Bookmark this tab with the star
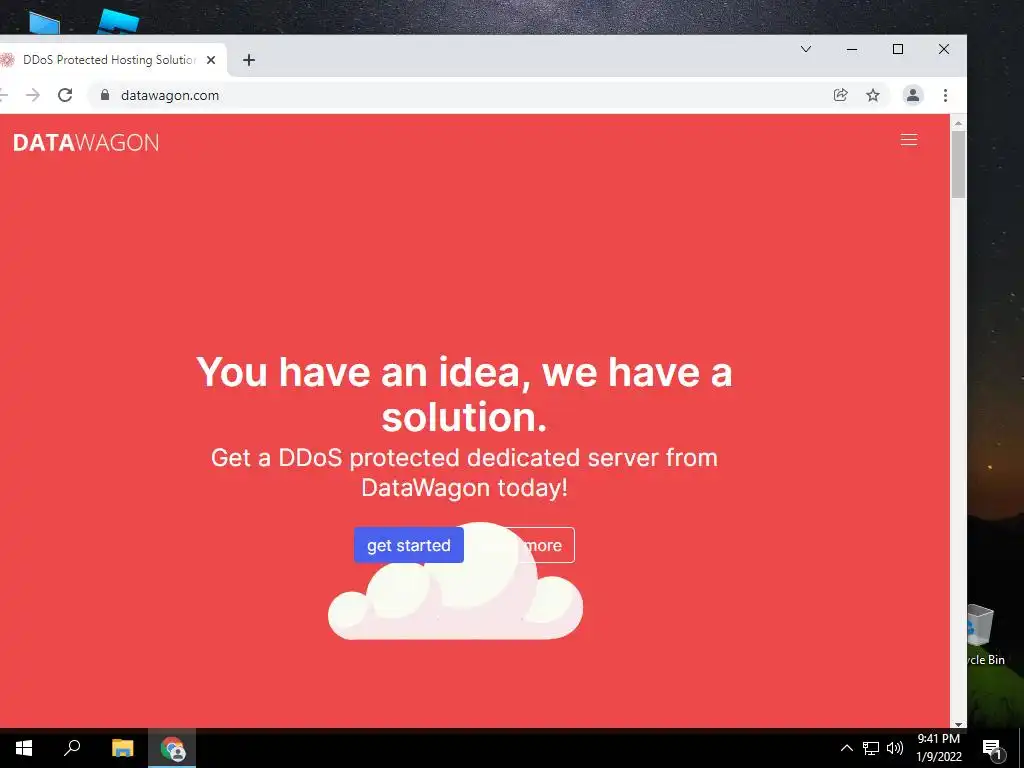1024x768 pixels. coord(872,95)
